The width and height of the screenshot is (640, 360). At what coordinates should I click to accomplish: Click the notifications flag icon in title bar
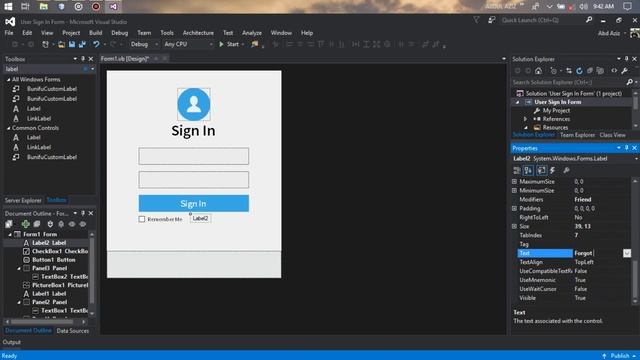coord(476,20)
